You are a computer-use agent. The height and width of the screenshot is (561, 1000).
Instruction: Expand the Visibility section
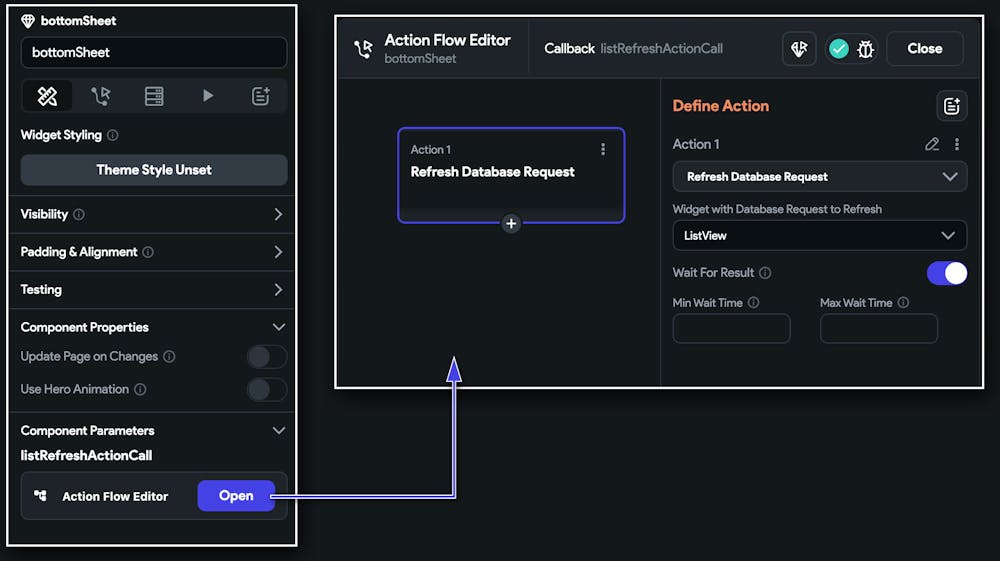tap(278, 214)
